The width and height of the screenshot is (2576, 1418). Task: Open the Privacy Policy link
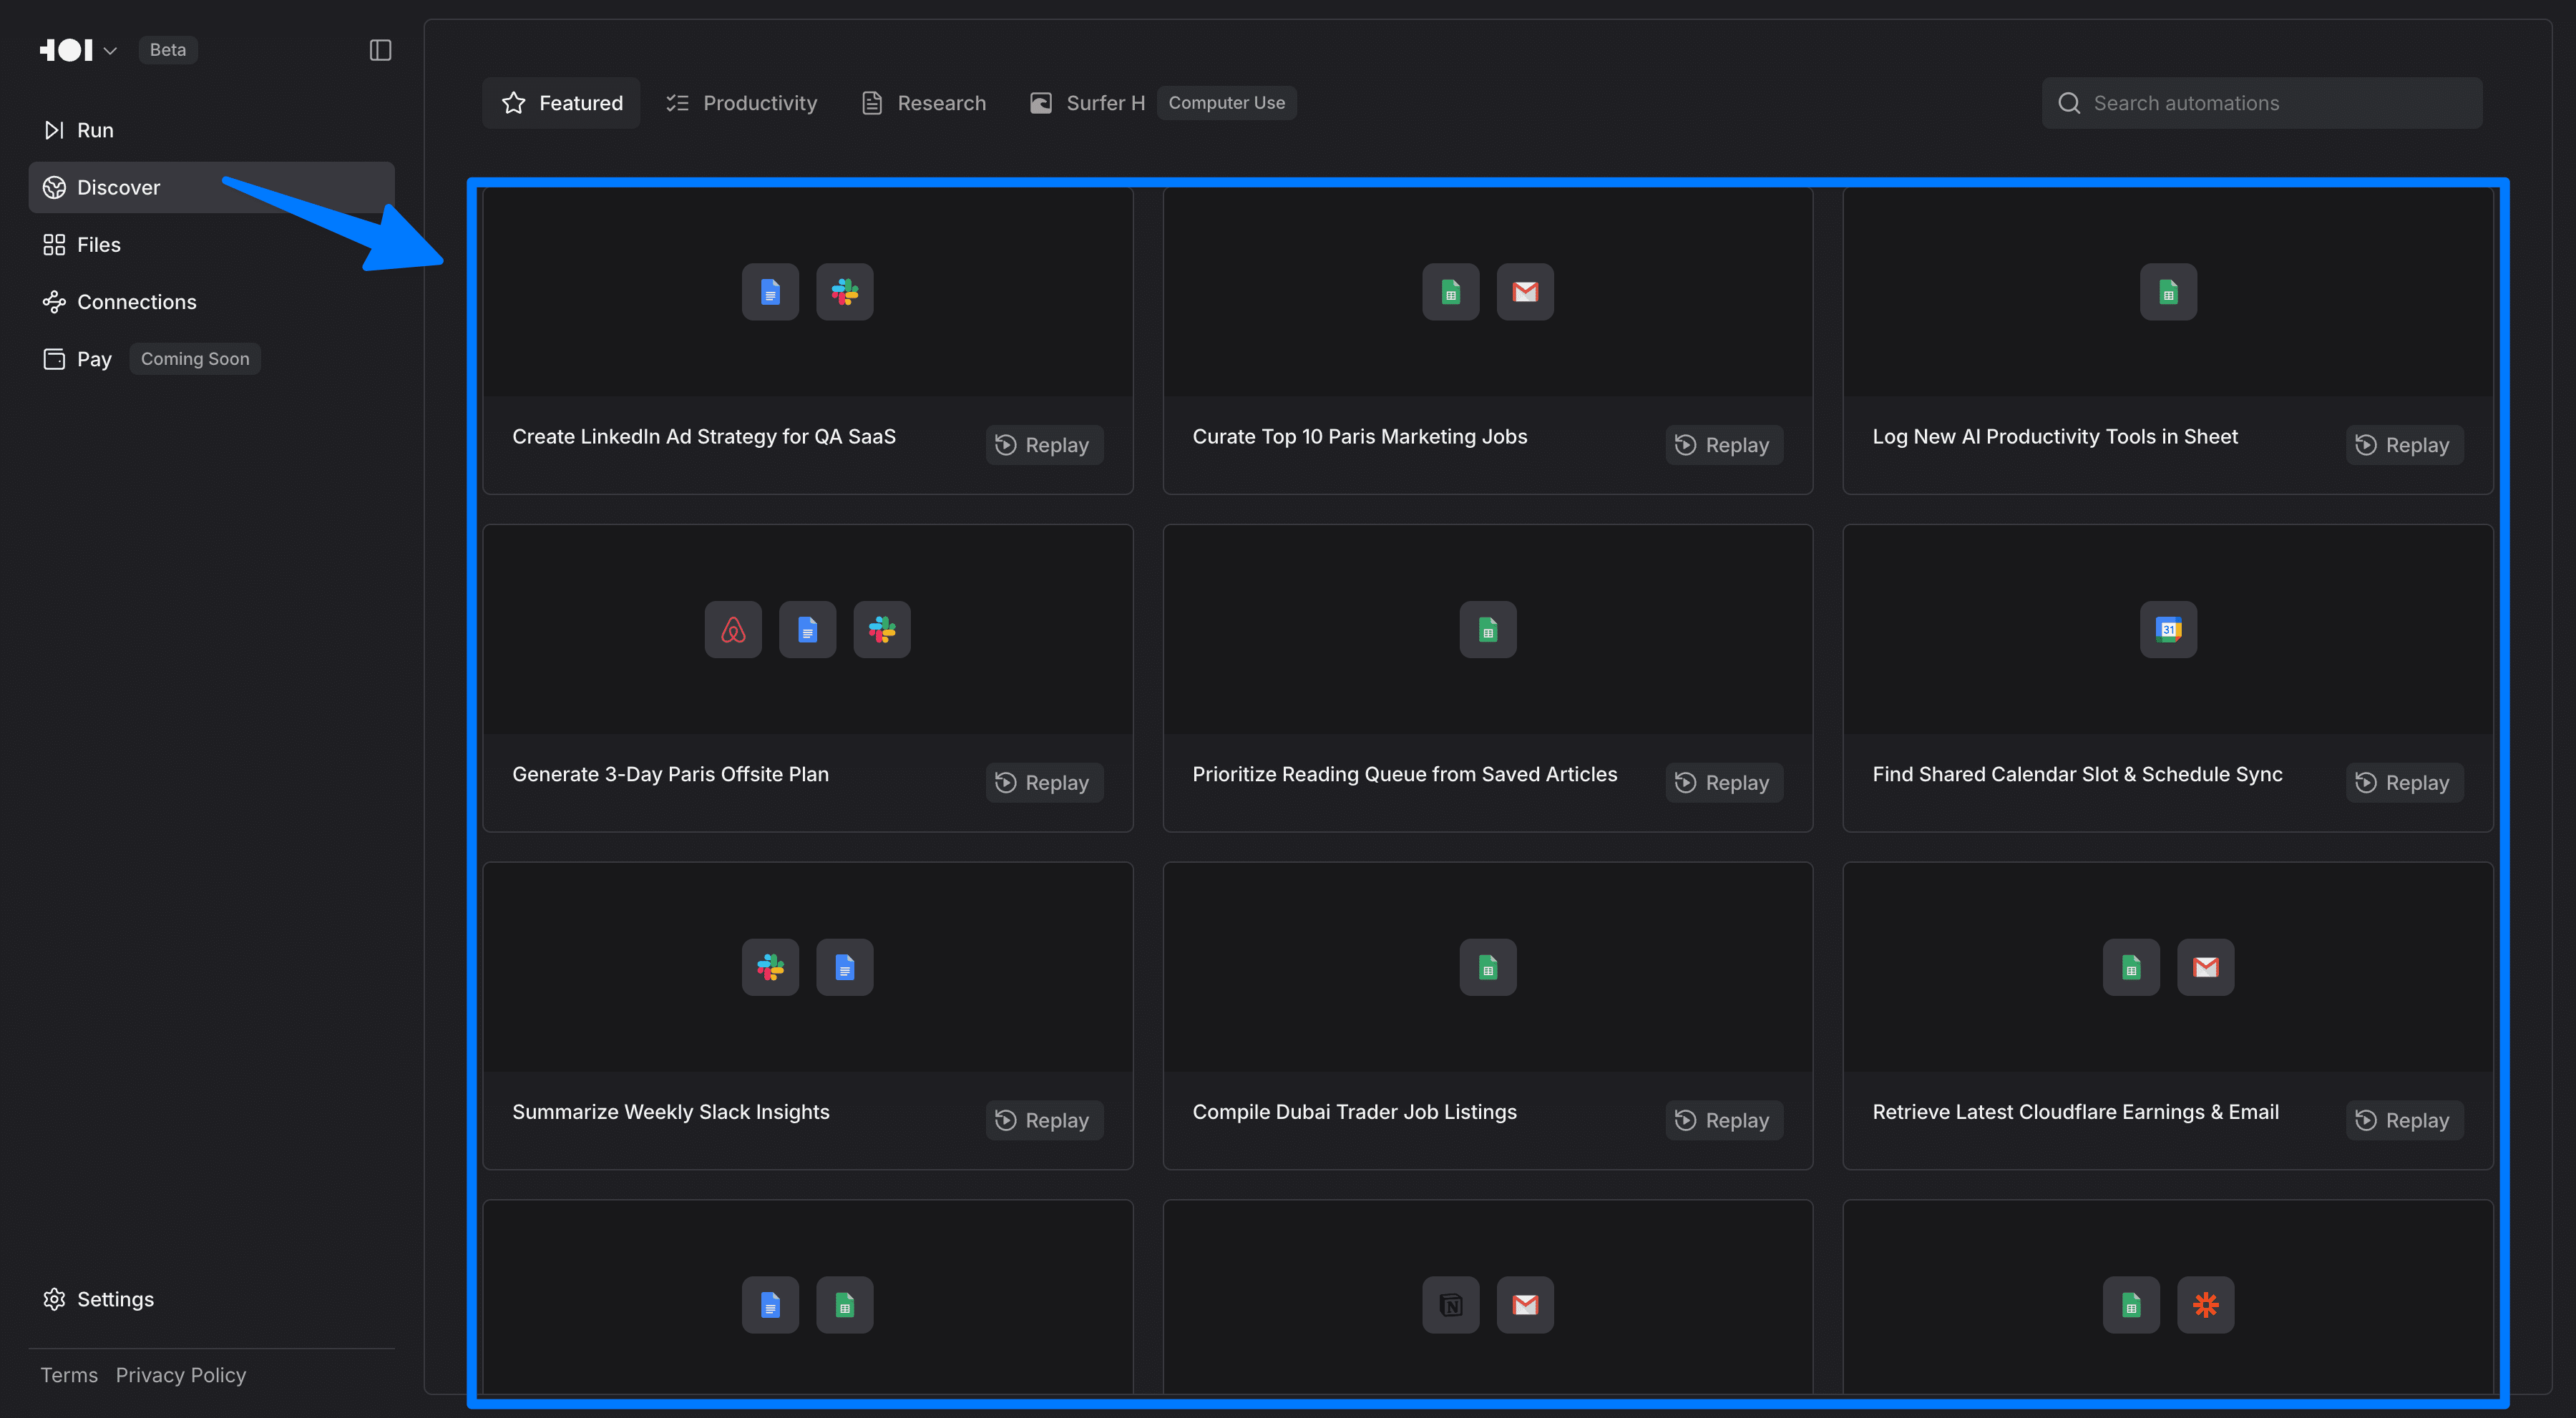181,1375
